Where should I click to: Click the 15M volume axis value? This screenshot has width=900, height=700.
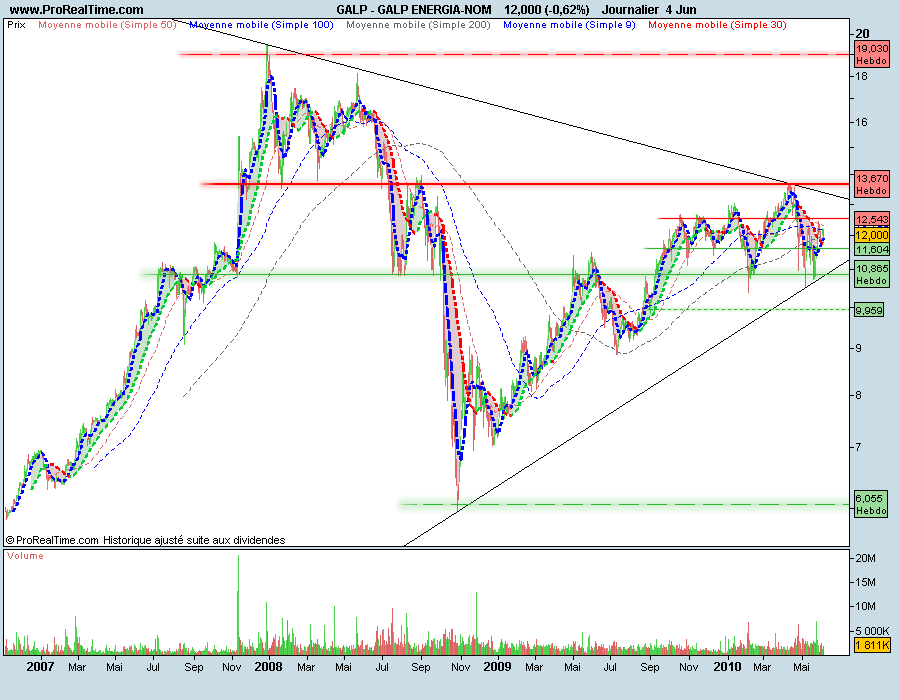point(865,582)
